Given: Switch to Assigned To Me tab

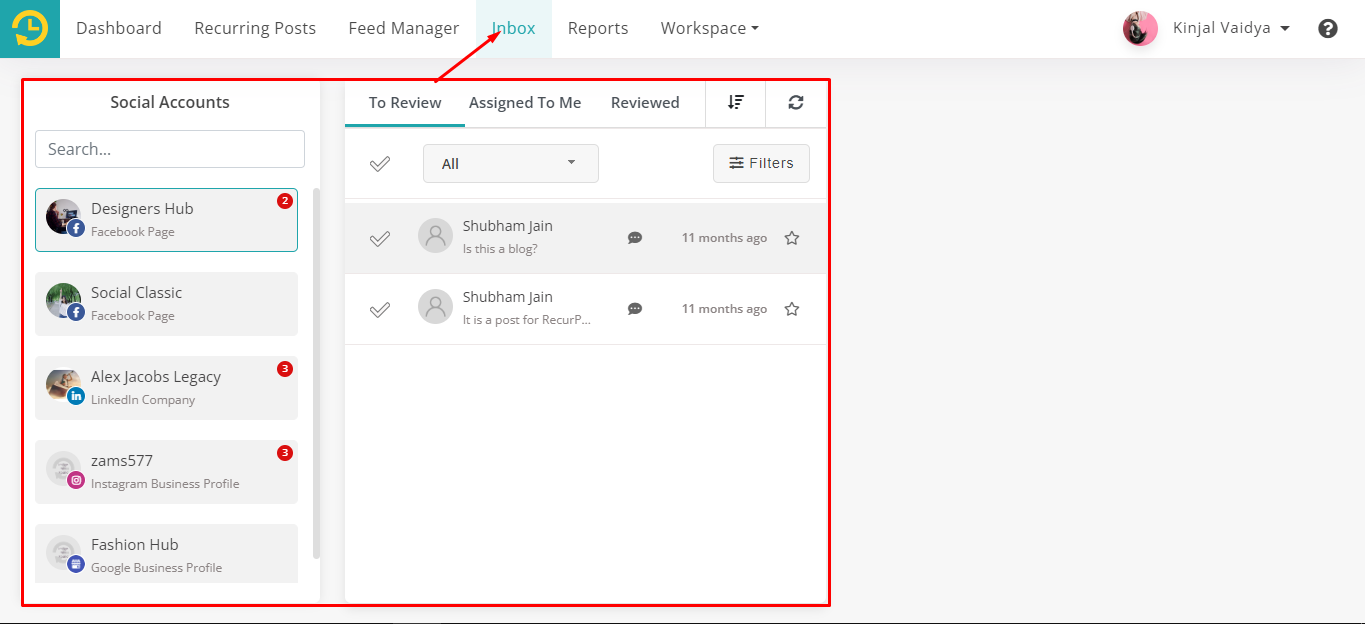Looking at the screenshot, I should tap(525, 102).
